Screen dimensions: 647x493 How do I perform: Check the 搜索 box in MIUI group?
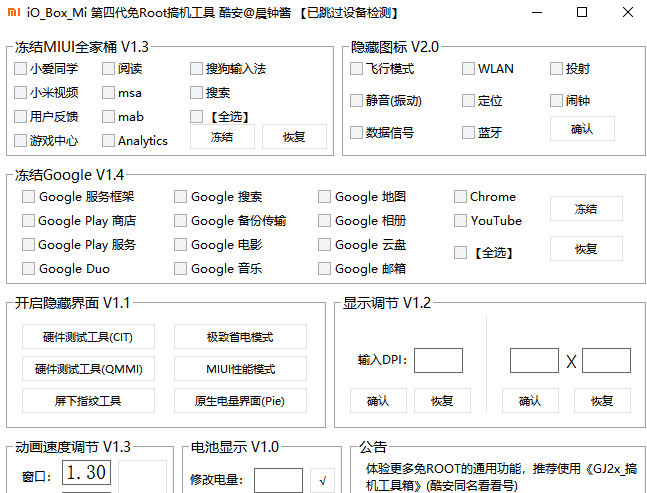(x=196, y=92)
